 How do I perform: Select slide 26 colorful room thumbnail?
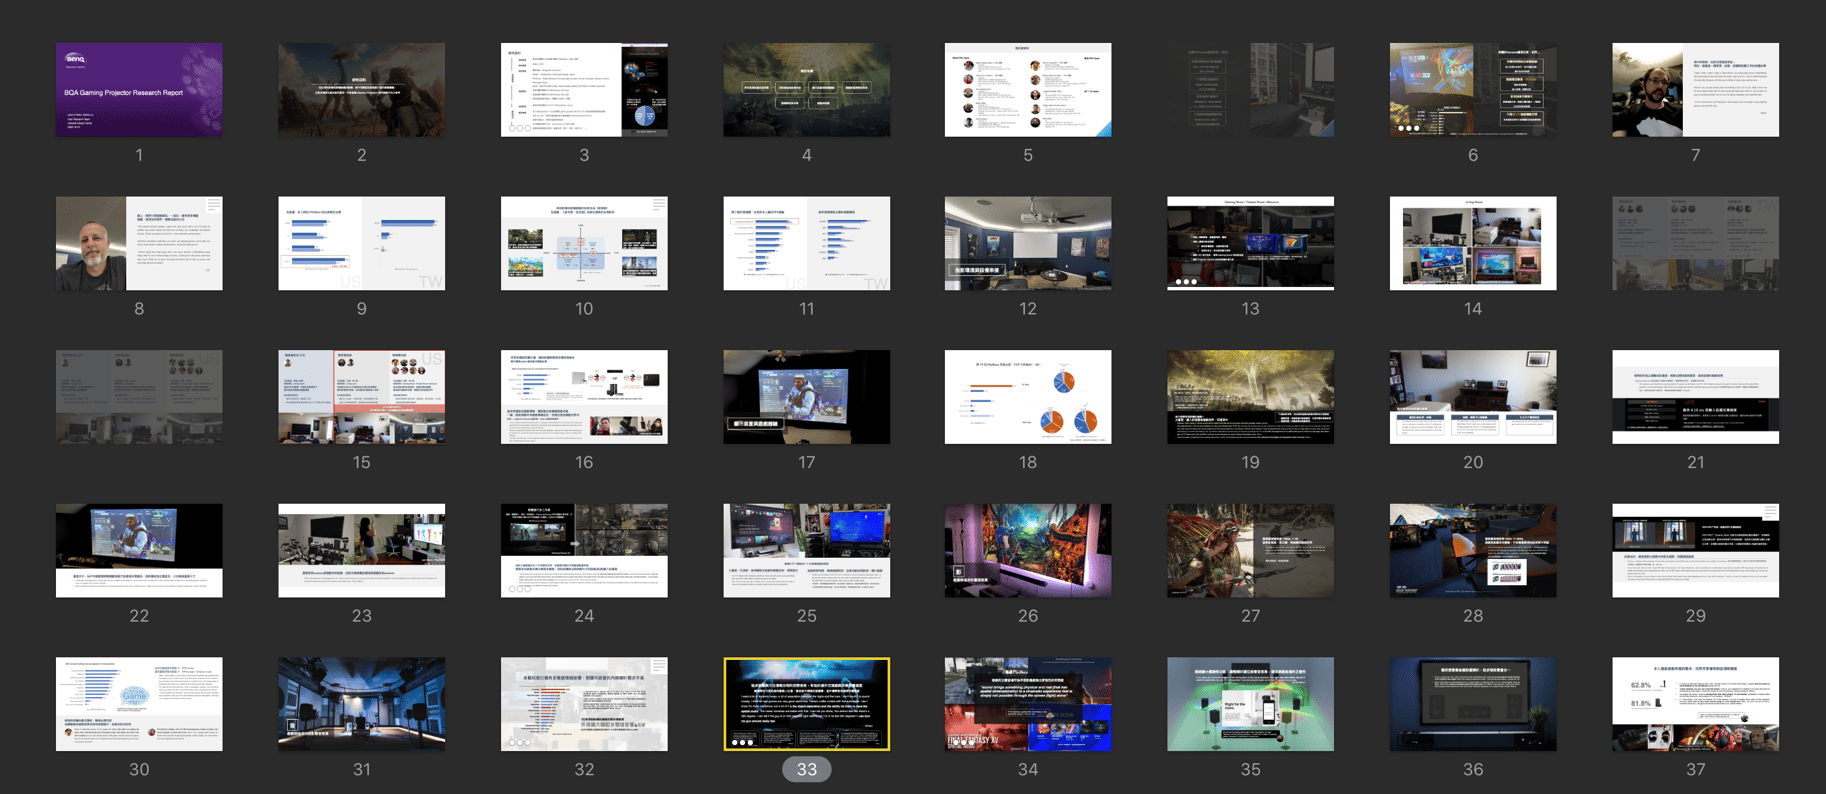(x=1028, y=550)
